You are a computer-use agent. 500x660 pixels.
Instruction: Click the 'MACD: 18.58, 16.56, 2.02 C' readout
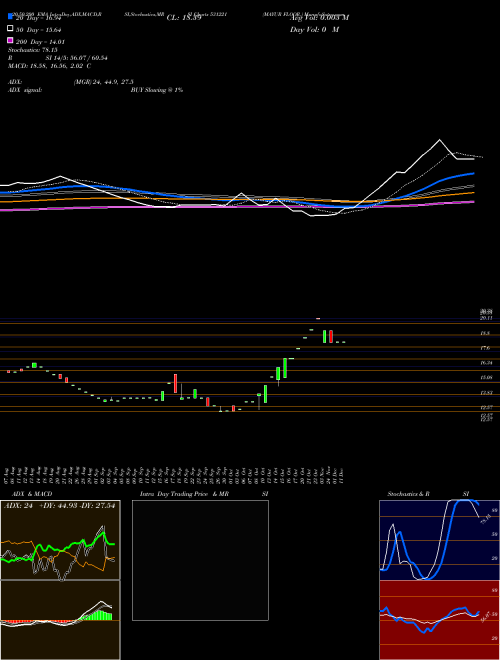click(x=50, y=66)
